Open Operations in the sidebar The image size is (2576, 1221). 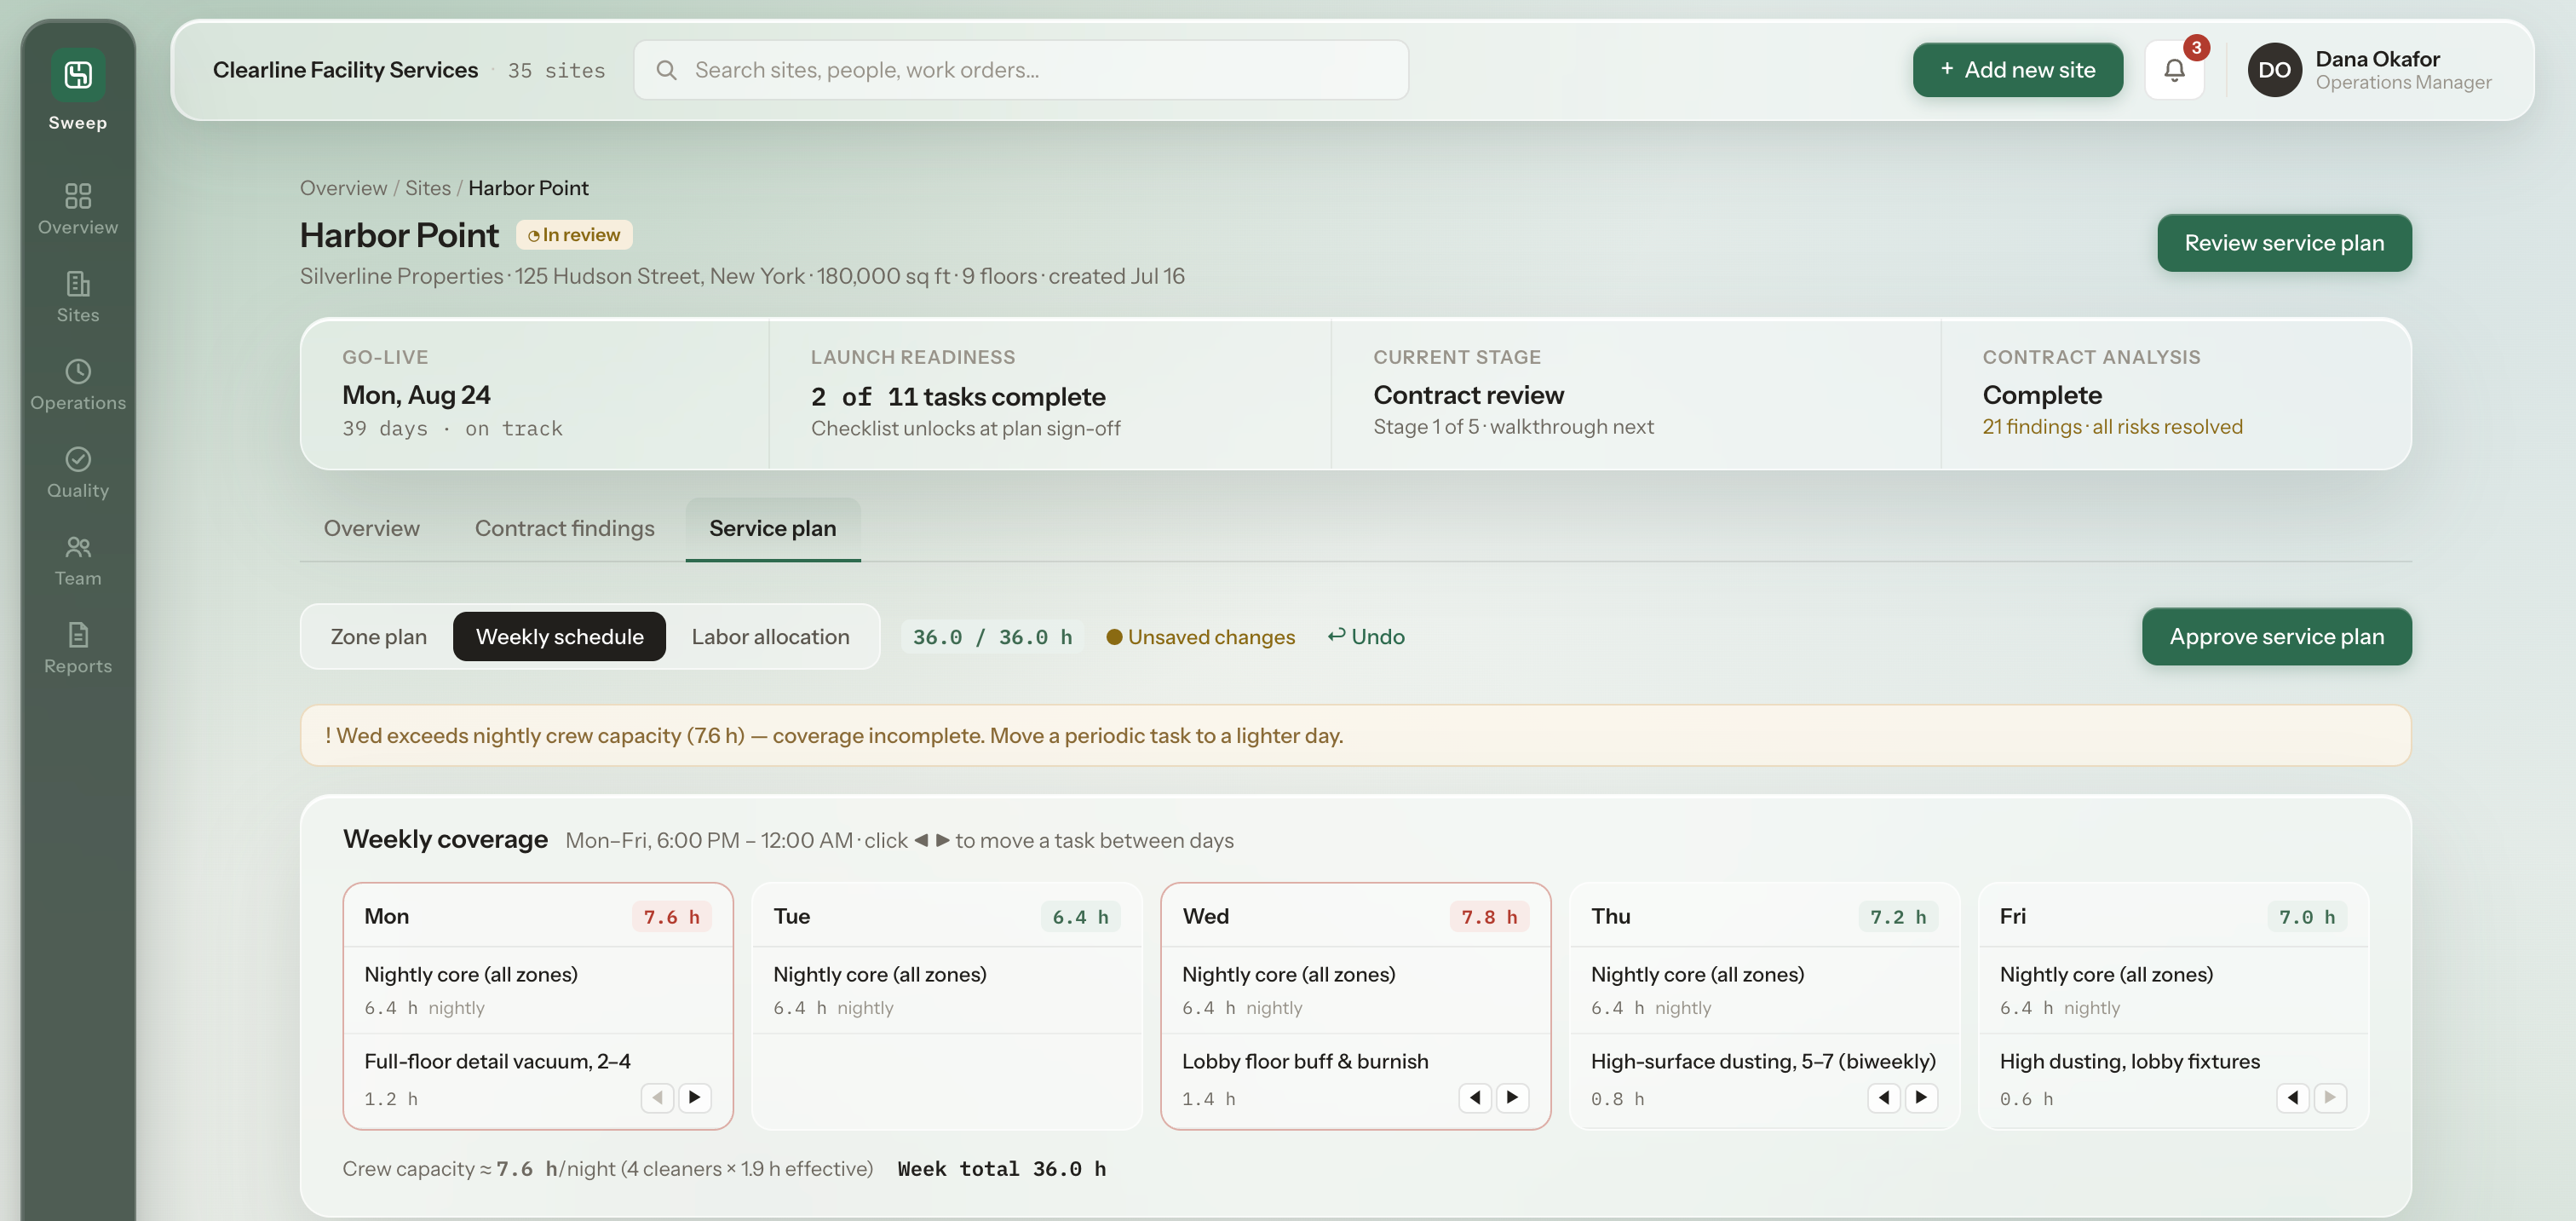tap(78, 385)
